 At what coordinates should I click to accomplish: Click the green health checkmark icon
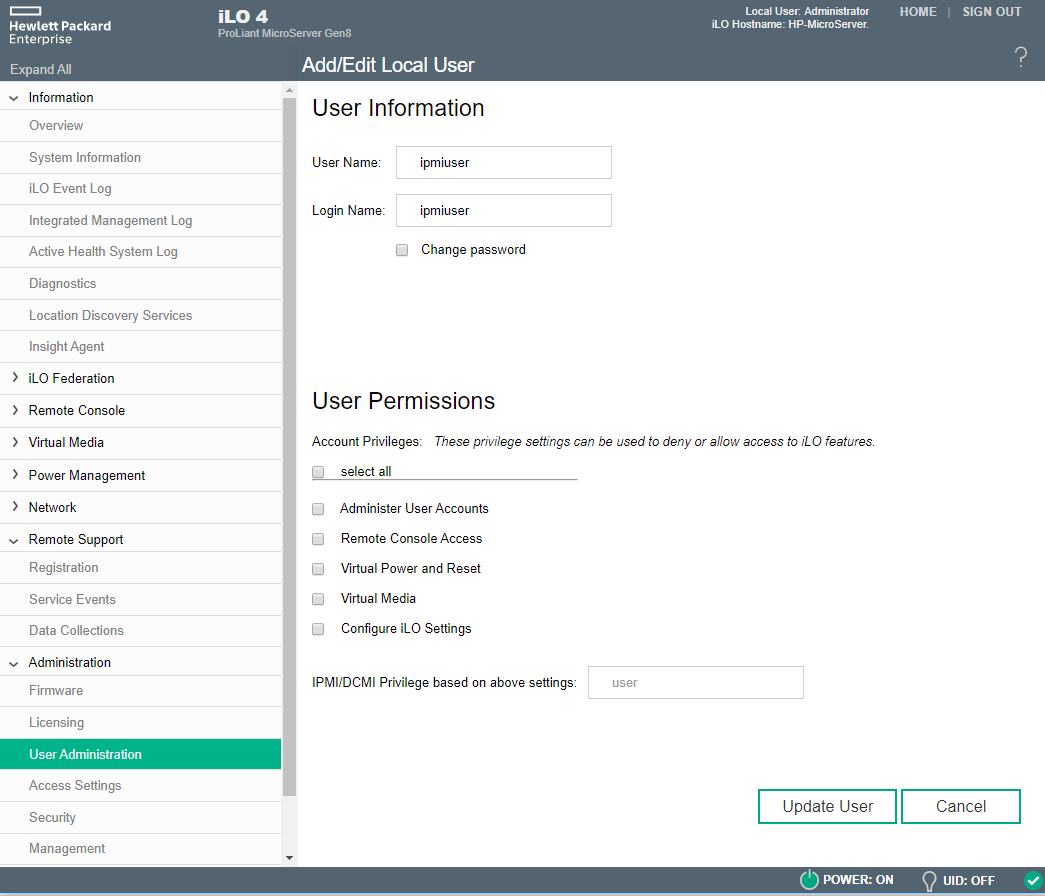(1034, 880)
